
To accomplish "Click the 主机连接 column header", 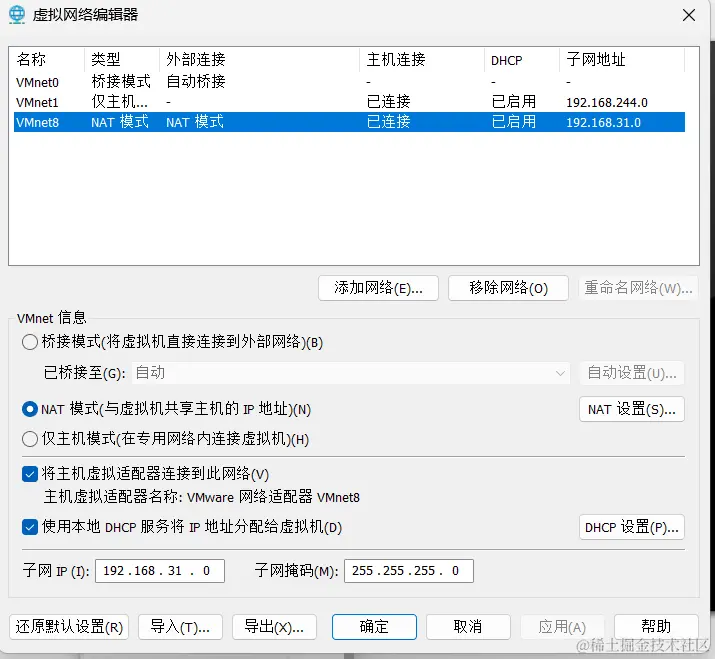I will coord(422,60).
